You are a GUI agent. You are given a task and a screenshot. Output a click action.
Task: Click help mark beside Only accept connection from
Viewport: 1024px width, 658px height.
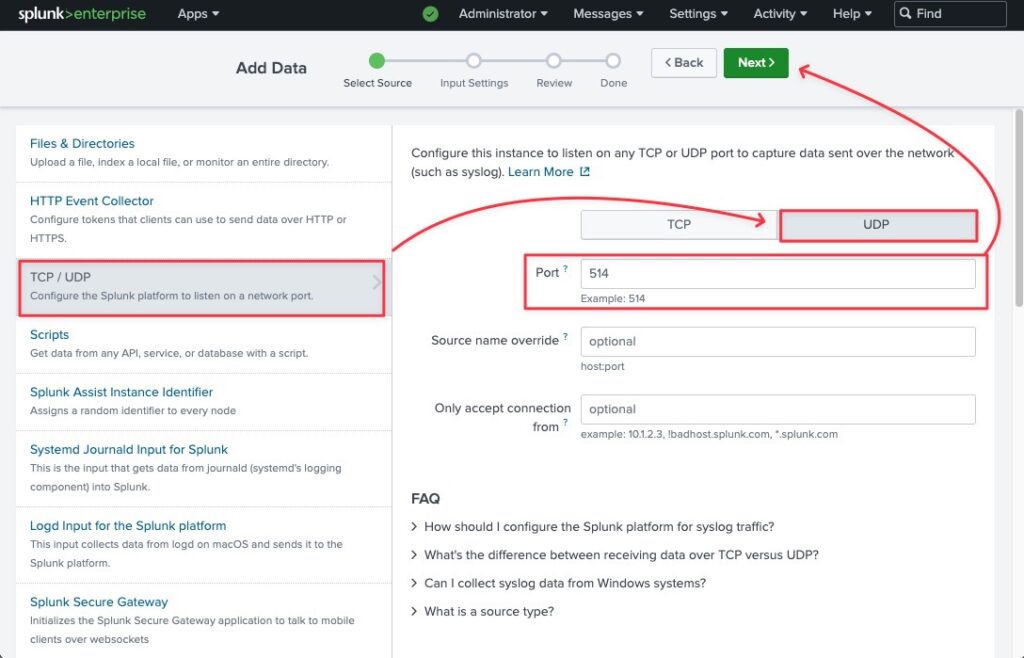point(566,422)
